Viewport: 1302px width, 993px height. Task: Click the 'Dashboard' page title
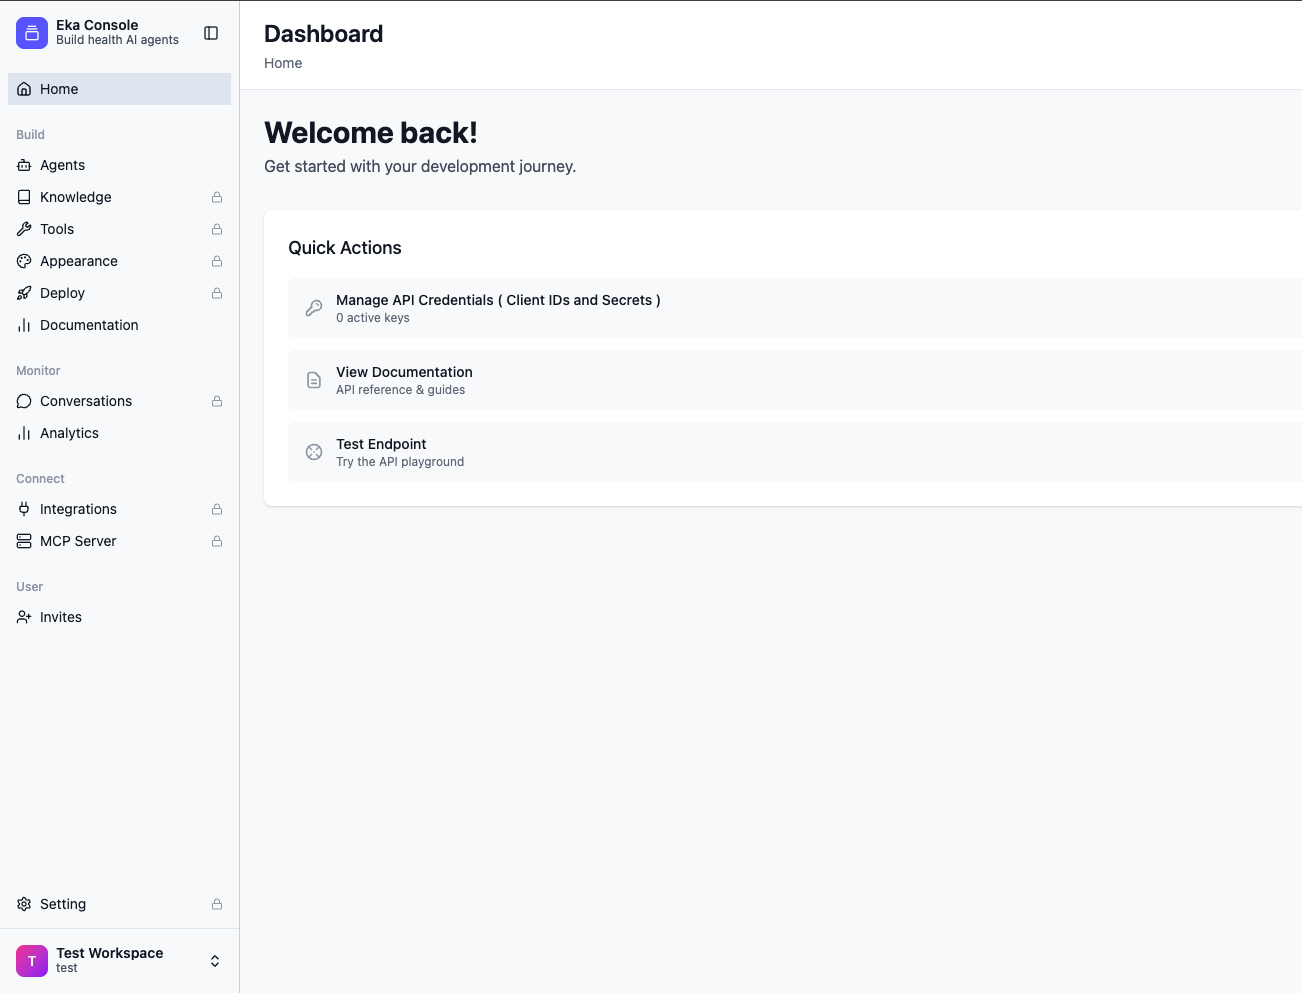[324, 34]
